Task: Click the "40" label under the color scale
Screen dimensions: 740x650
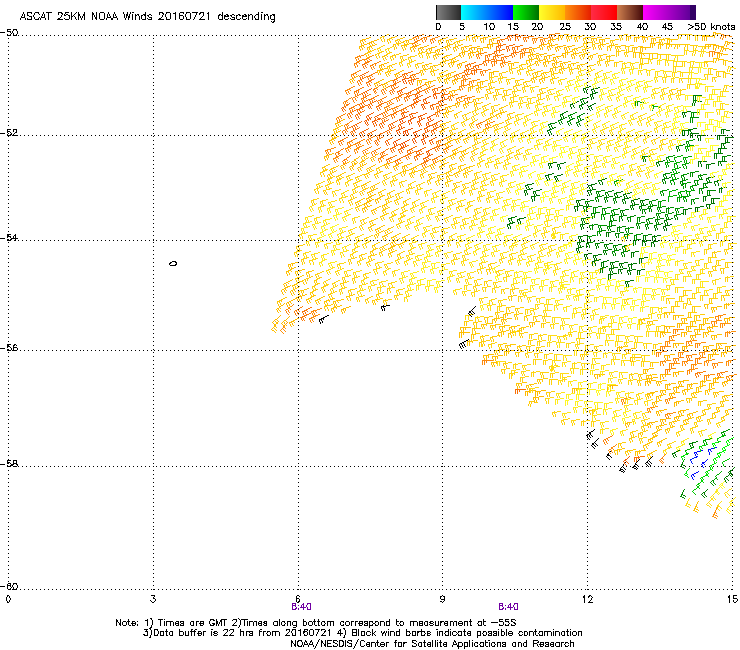Action: tap(642, 27)
